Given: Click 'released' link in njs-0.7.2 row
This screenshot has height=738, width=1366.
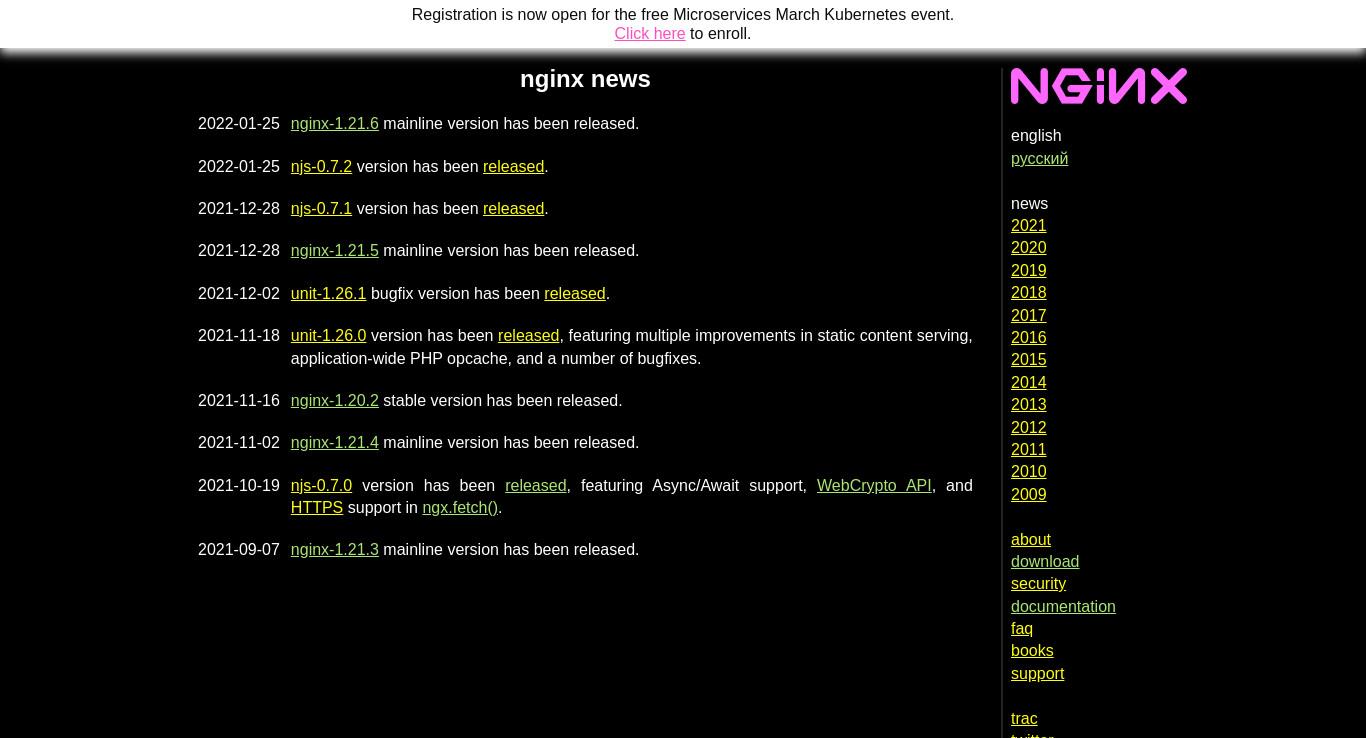Looking at the screenshot, I should tap(514, 166).
